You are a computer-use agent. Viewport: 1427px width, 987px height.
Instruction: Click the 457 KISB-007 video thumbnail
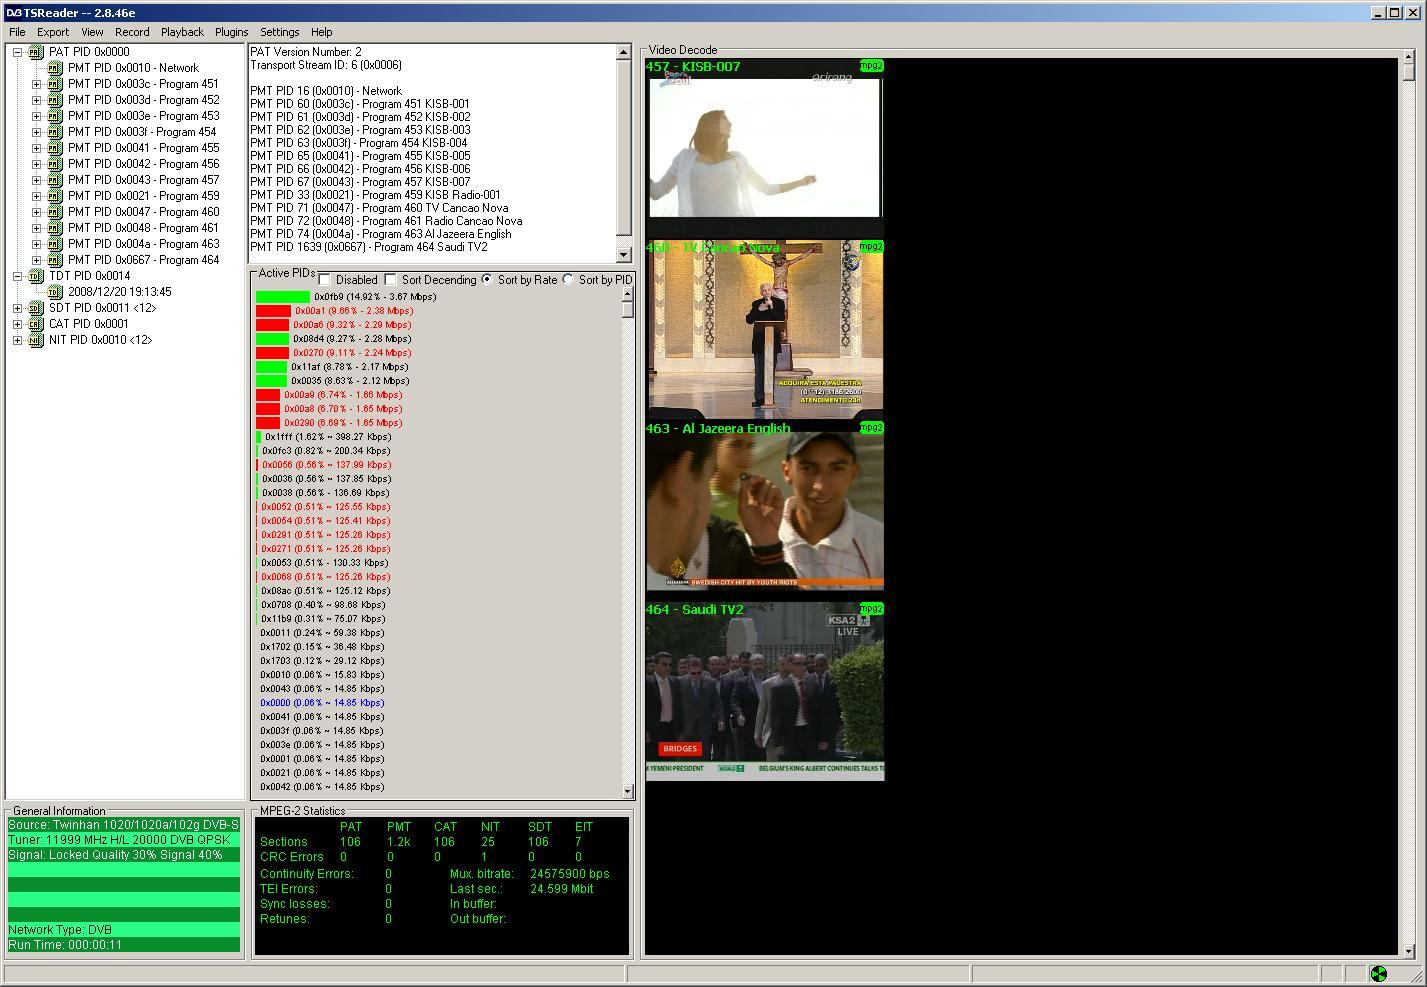pos(765,147)
